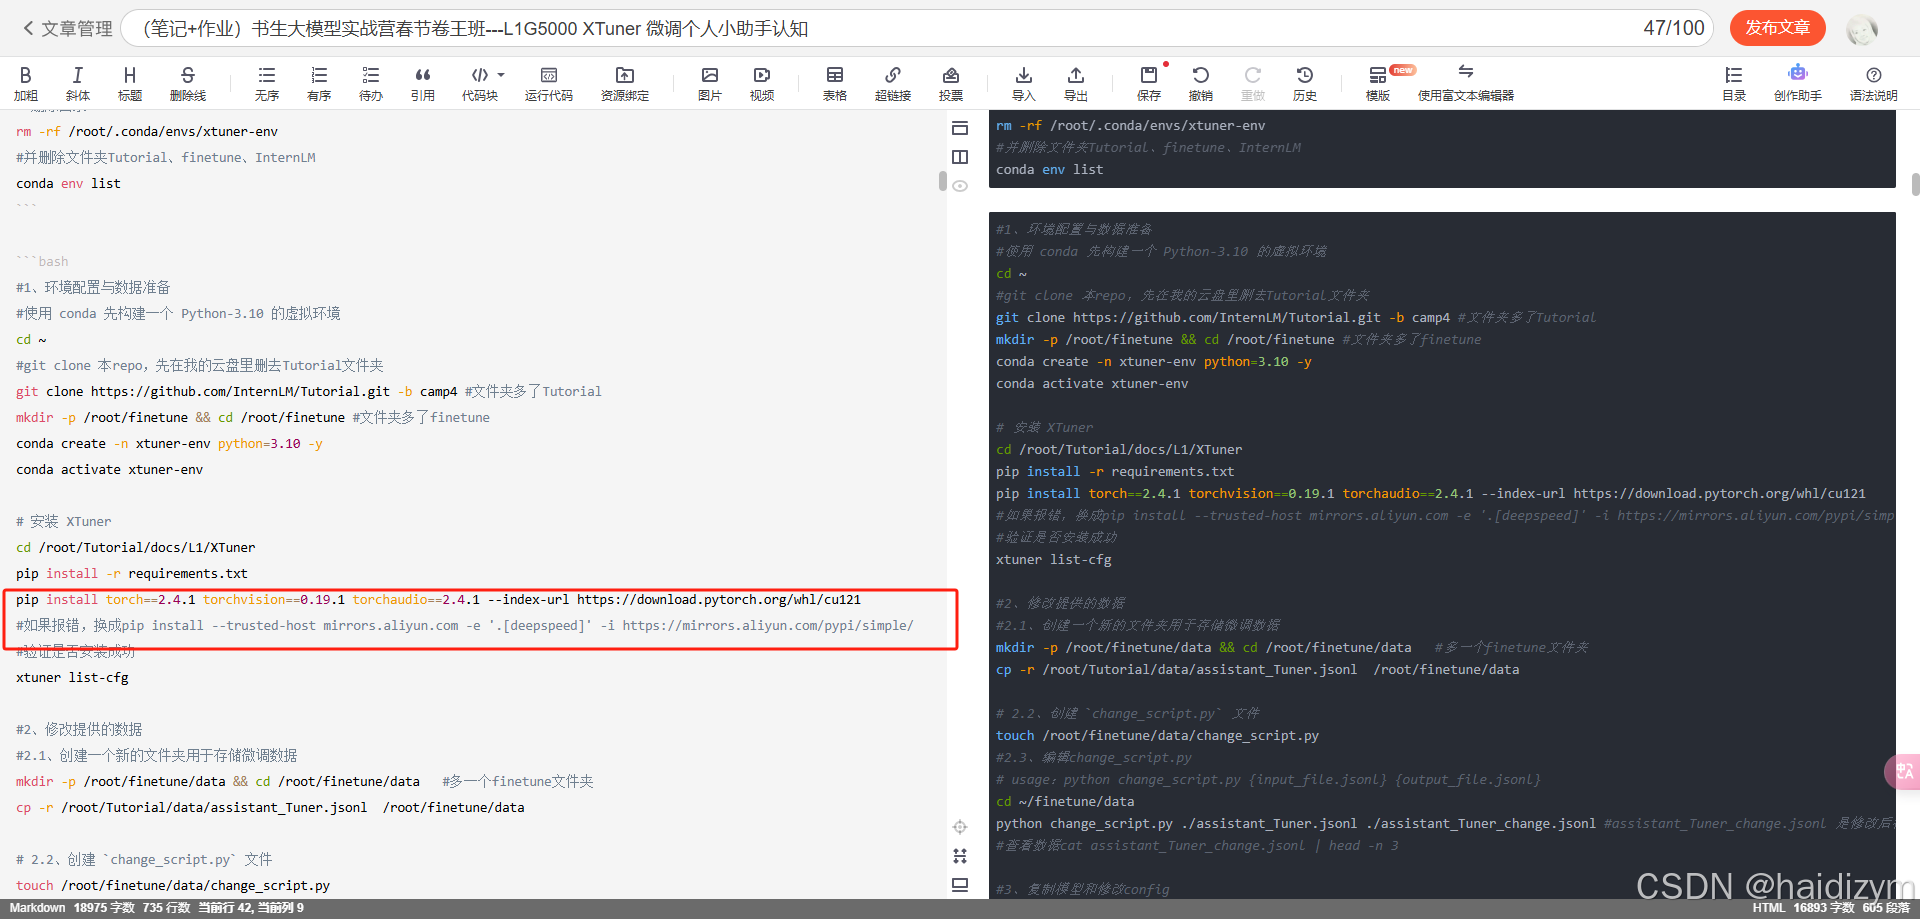The width and height of the screenshot is (1920, 919).
Task: Insert a heading with 标题 tool
Action: click(129, 83)
